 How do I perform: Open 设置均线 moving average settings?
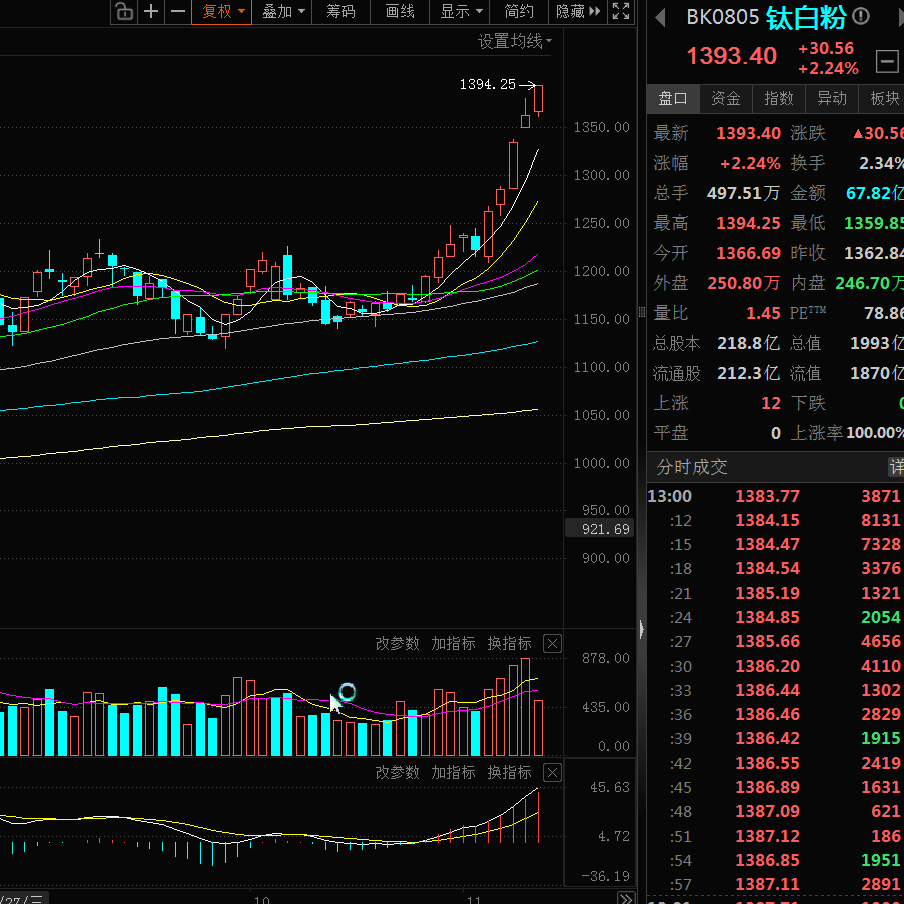pyautogui.click(x=514, y=42)
